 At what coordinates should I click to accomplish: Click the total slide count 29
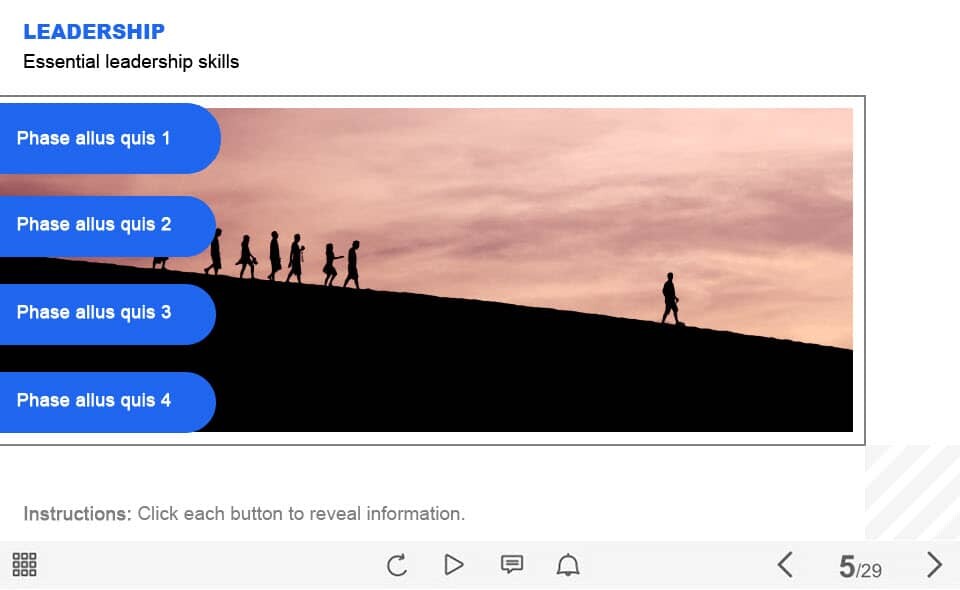870,571
